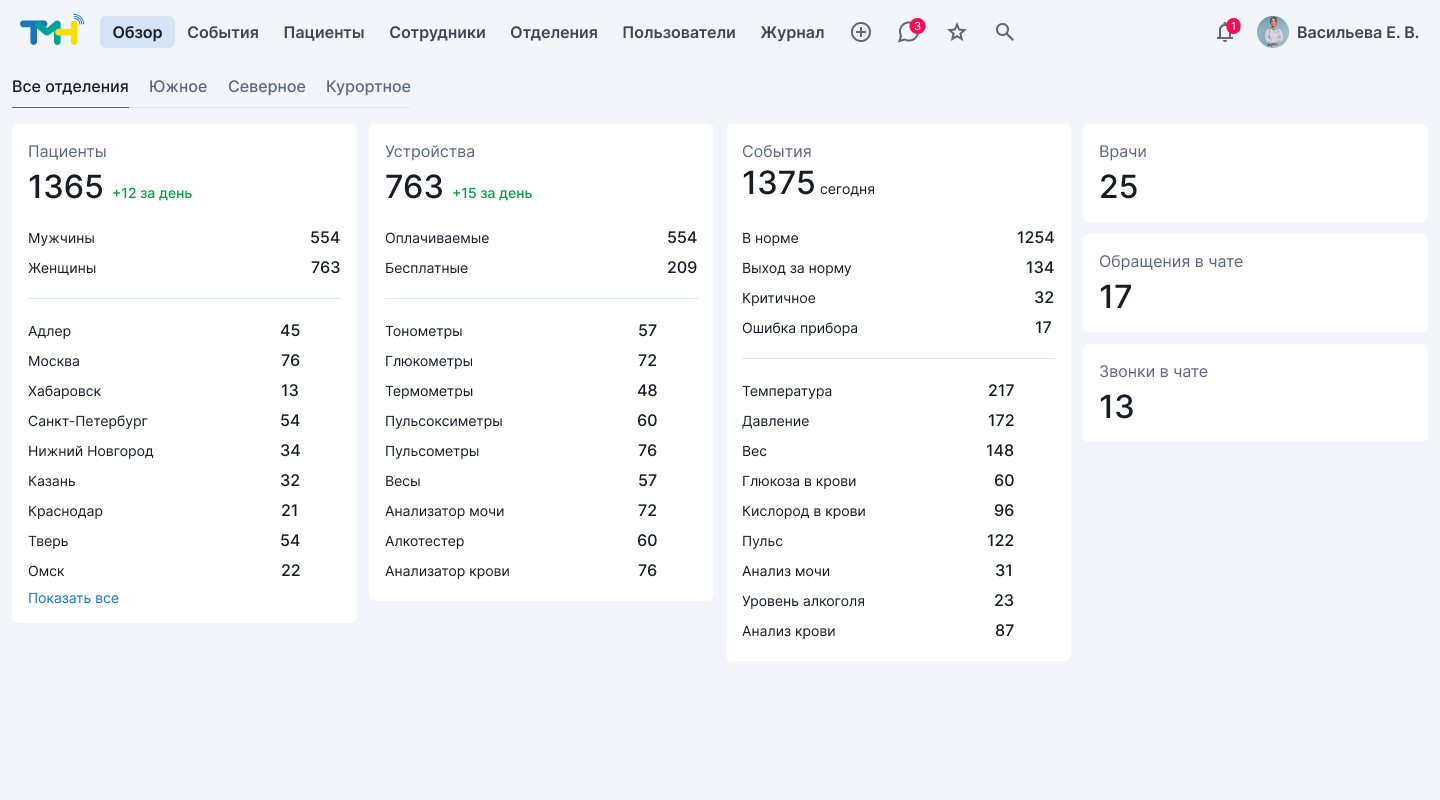Image resolution: width=1440 pixels, height=800 pixels.
Task: Click the Мужчины row
Action: (184, 238)
